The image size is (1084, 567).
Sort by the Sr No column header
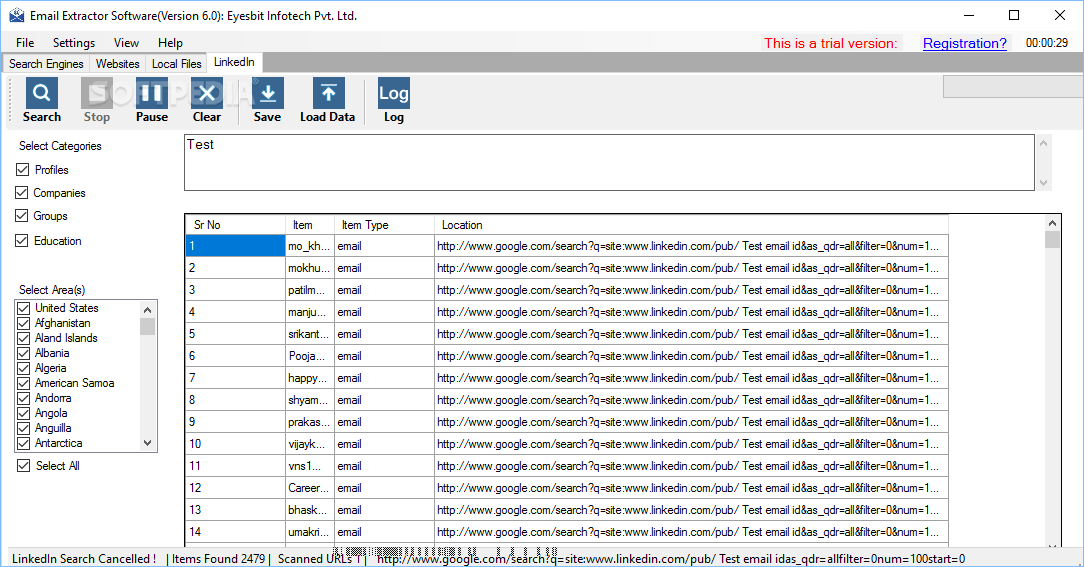pyautogui.click(x=235, y=225)
